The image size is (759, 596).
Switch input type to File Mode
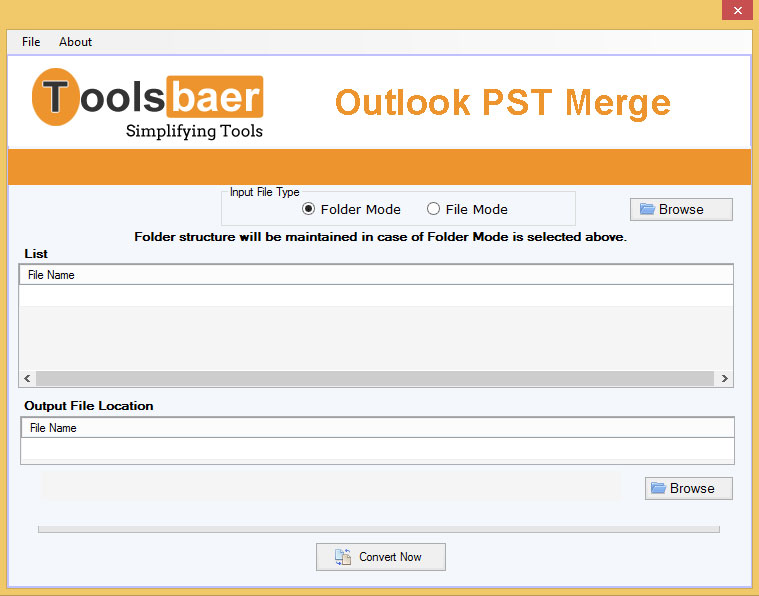click(433, 209)
